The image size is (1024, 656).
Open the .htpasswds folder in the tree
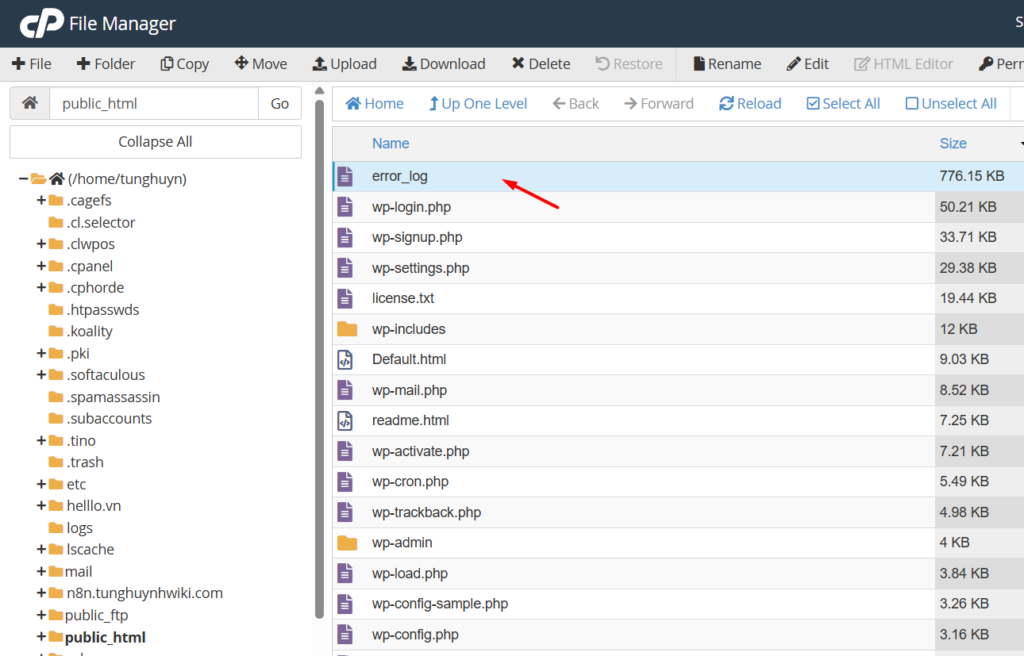(94, 310)
